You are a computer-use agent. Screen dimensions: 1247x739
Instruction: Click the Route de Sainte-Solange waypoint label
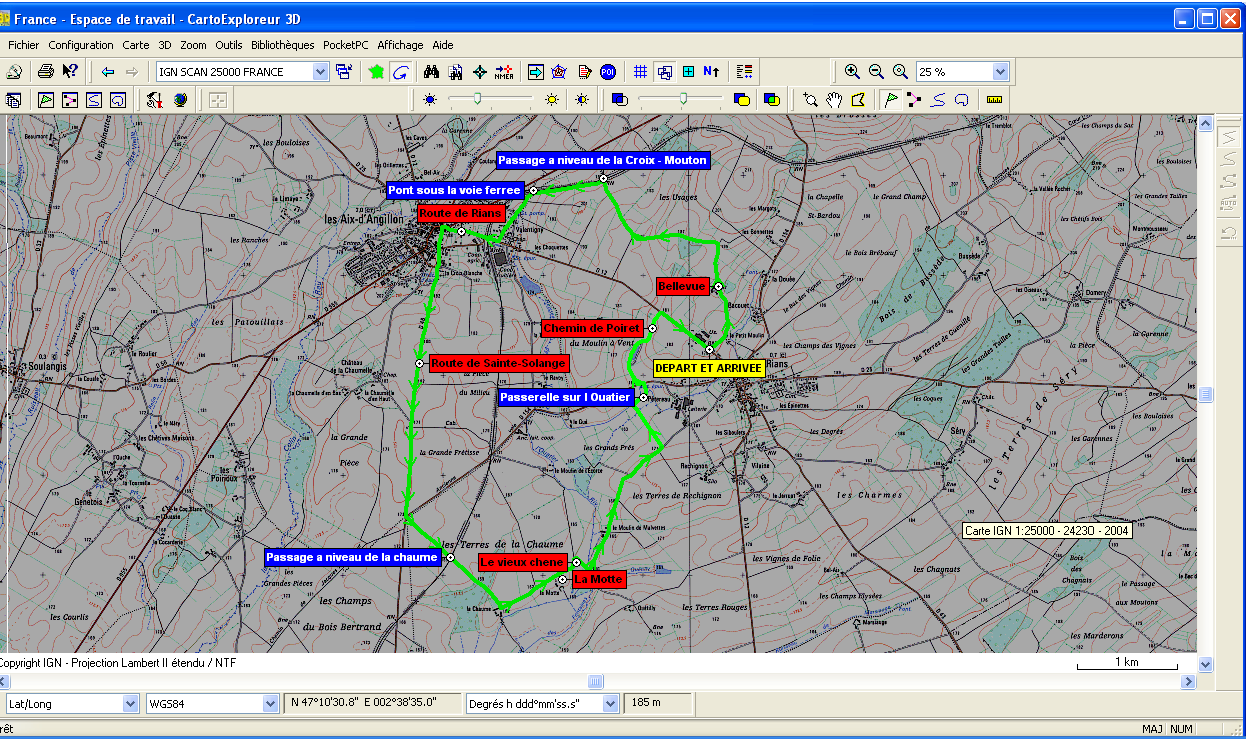coord(499,363)
